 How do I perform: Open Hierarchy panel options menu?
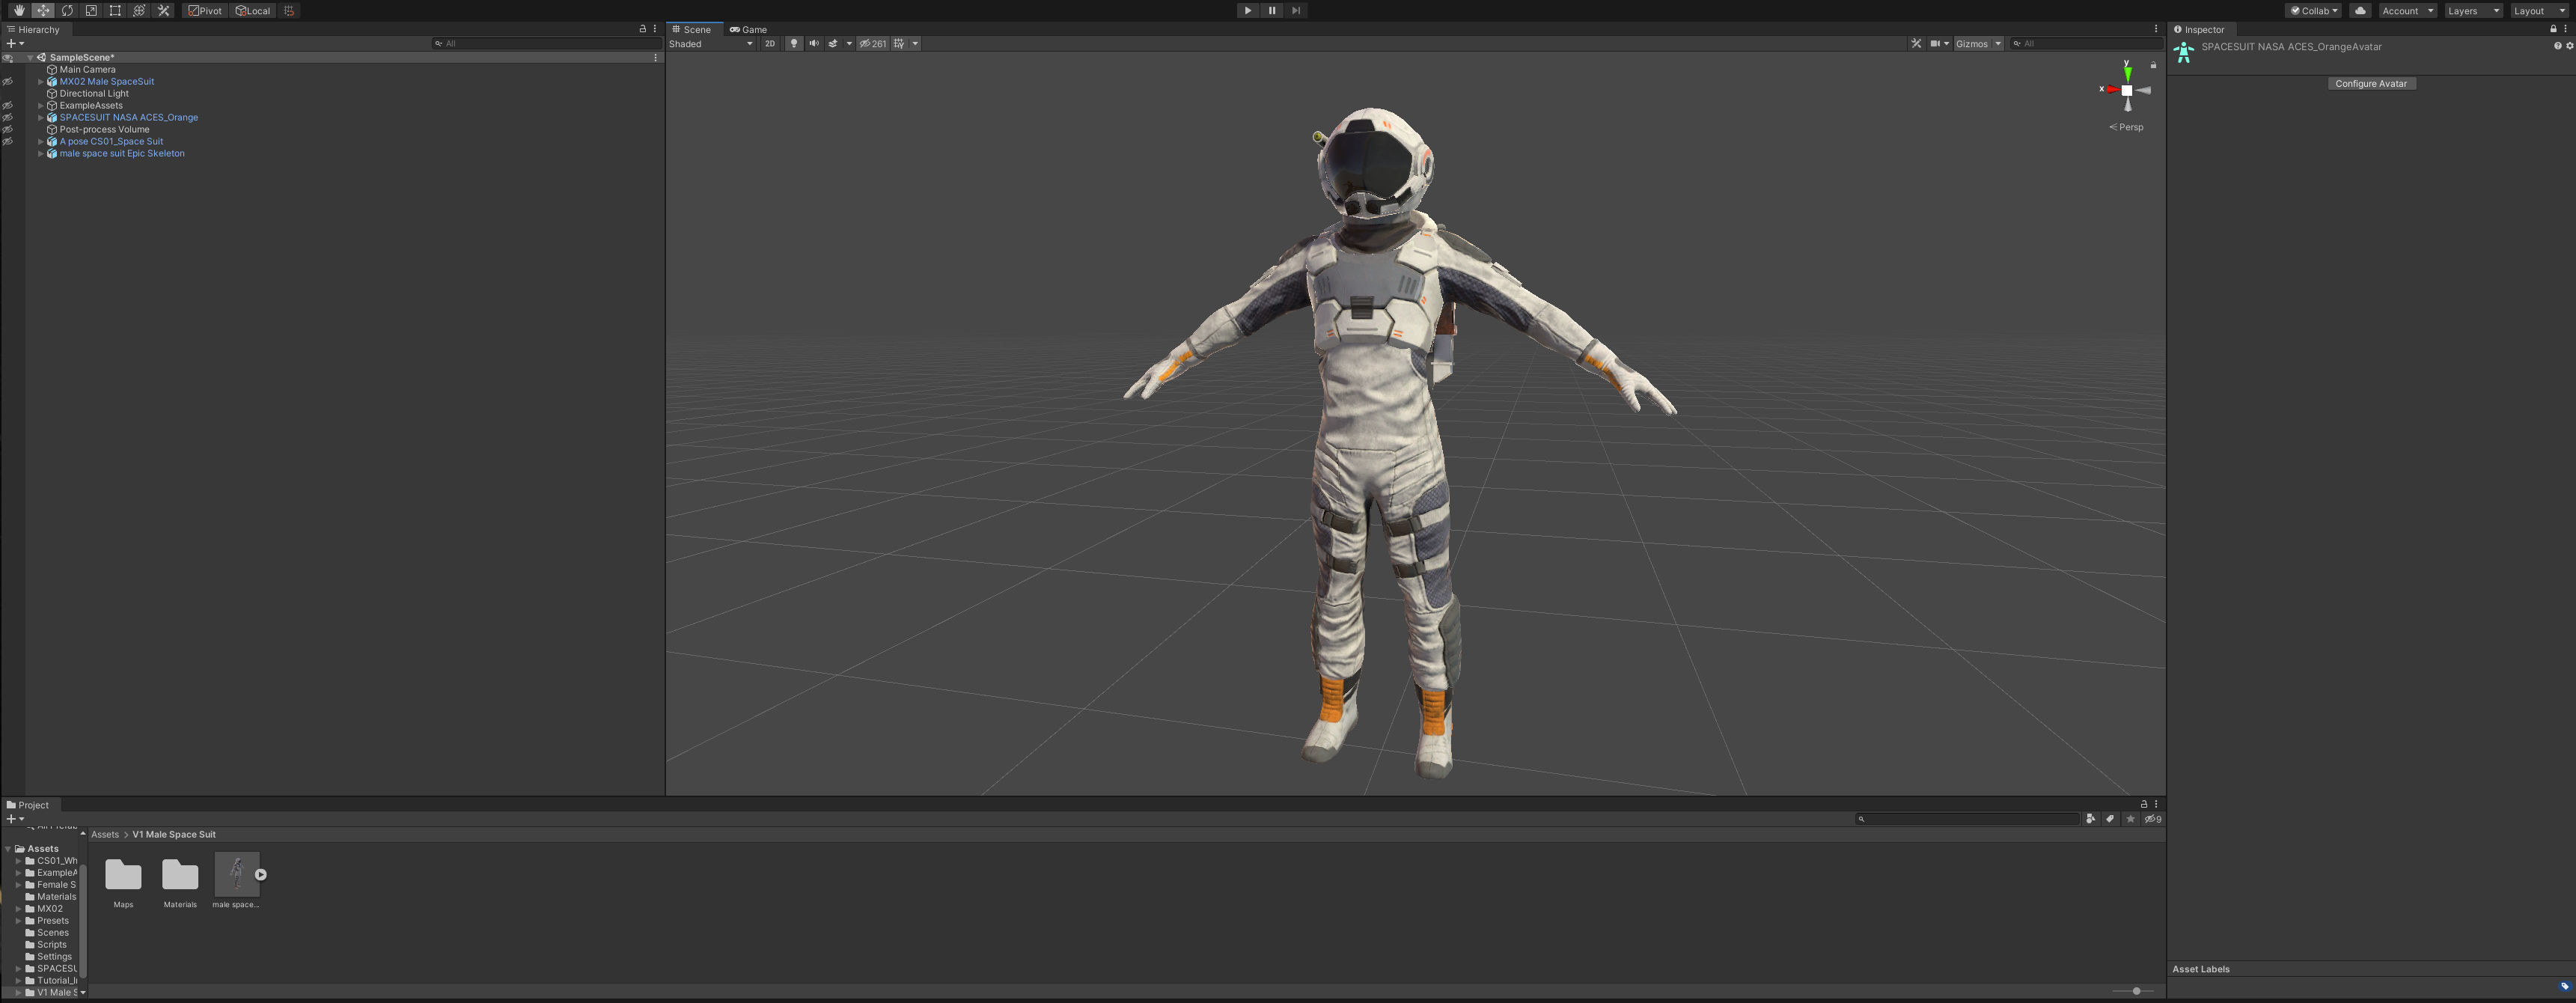[655, 29]
